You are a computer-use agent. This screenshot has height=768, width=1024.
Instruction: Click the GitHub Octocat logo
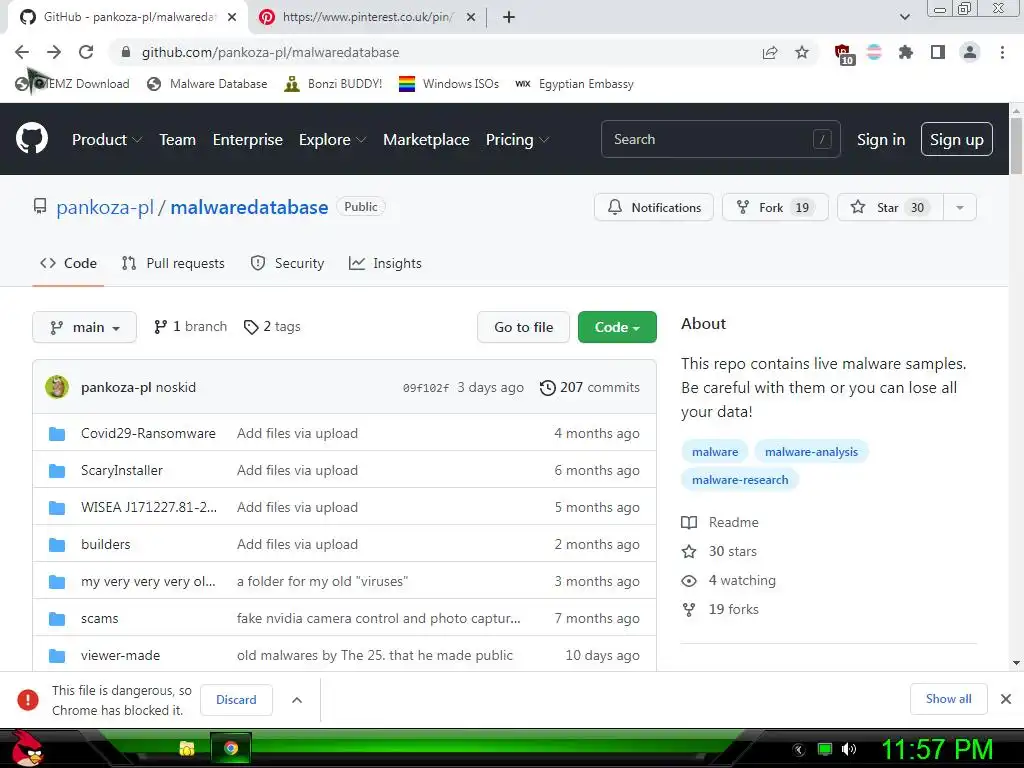31,139
